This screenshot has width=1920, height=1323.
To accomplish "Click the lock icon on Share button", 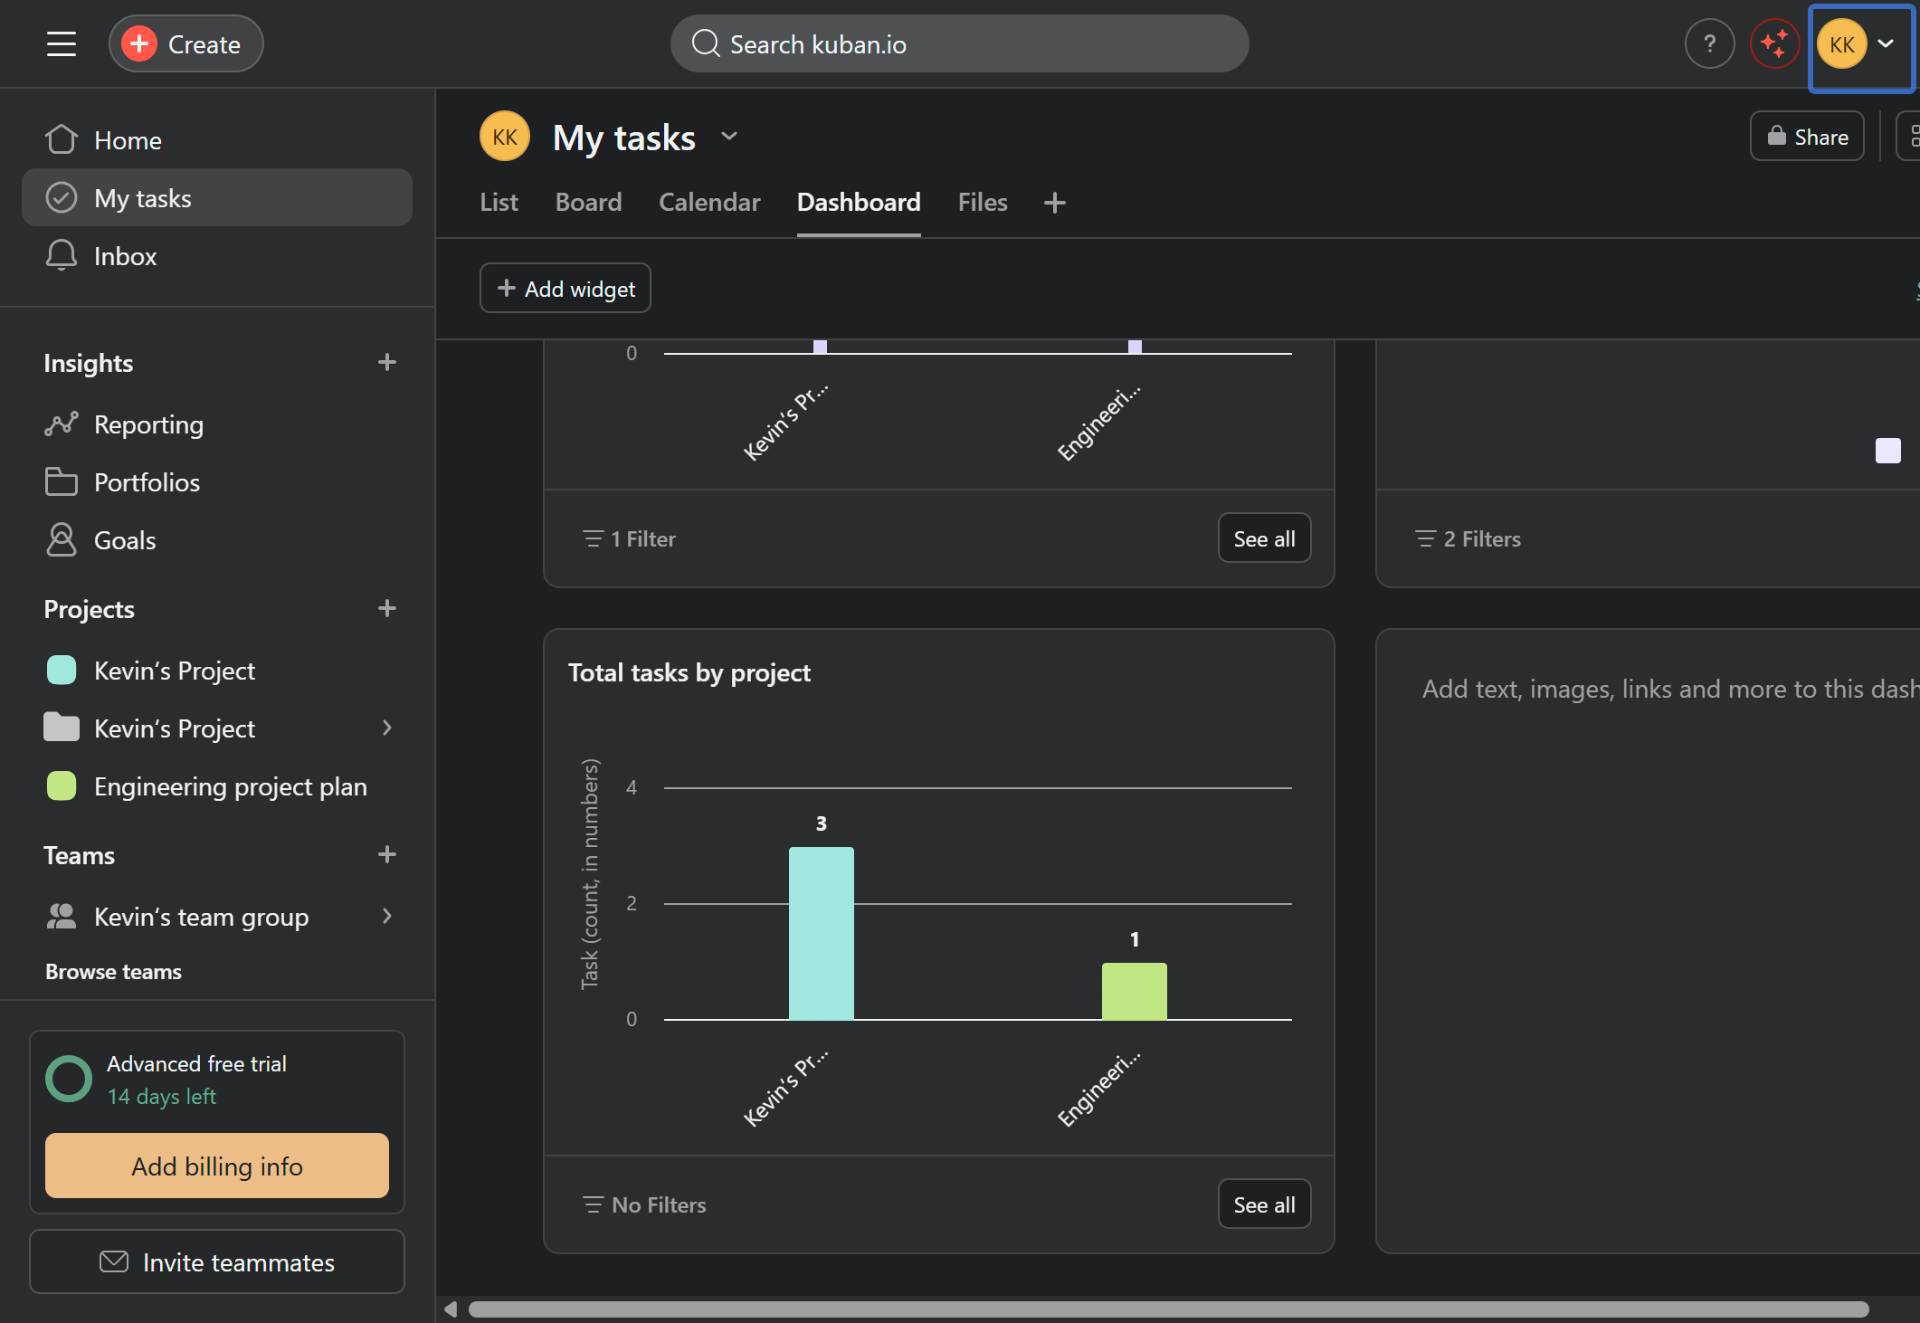I will click(1777, 136).
